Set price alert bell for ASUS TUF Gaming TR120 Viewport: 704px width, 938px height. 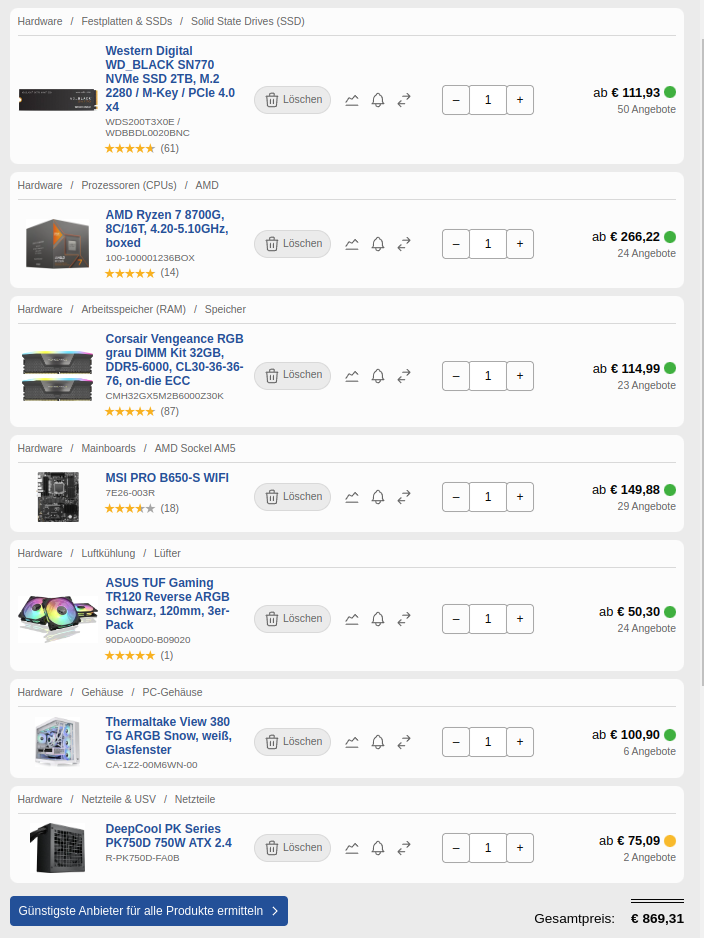click(378, 619)
